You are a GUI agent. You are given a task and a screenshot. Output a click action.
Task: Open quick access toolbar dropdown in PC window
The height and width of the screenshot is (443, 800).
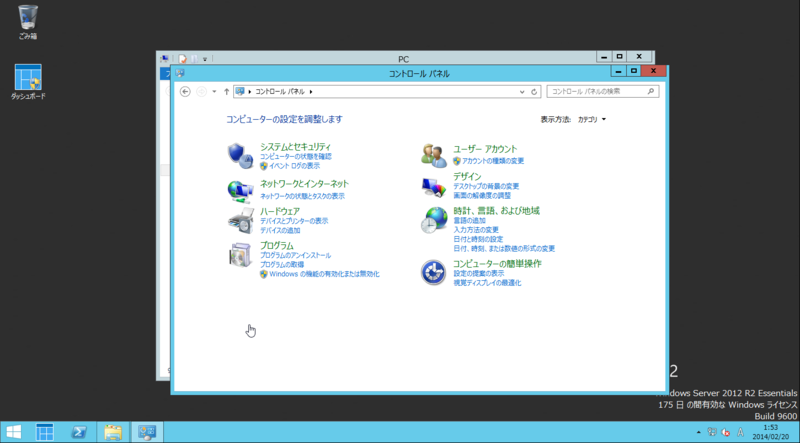(x=205, y=59)
